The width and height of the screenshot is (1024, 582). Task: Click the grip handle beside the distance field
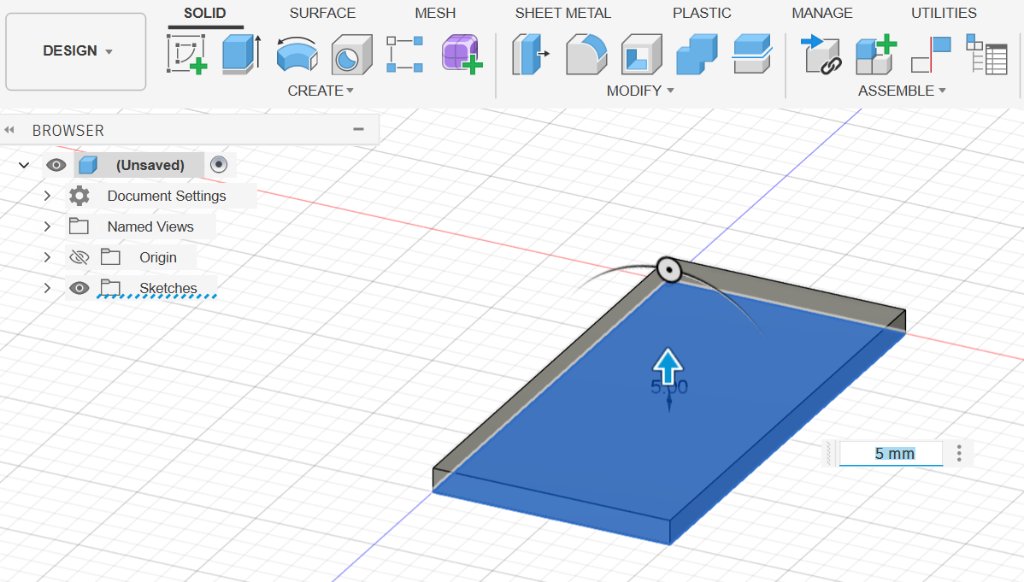(830, 453)
